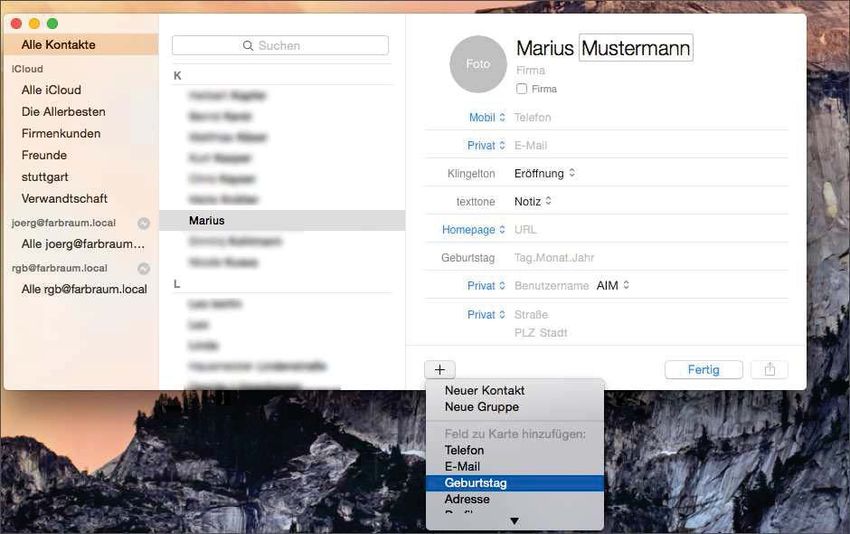Viewport: 850px width, 534px height.
Task: Expand the AIM service dropdown
Action: (x=613, y=286)
